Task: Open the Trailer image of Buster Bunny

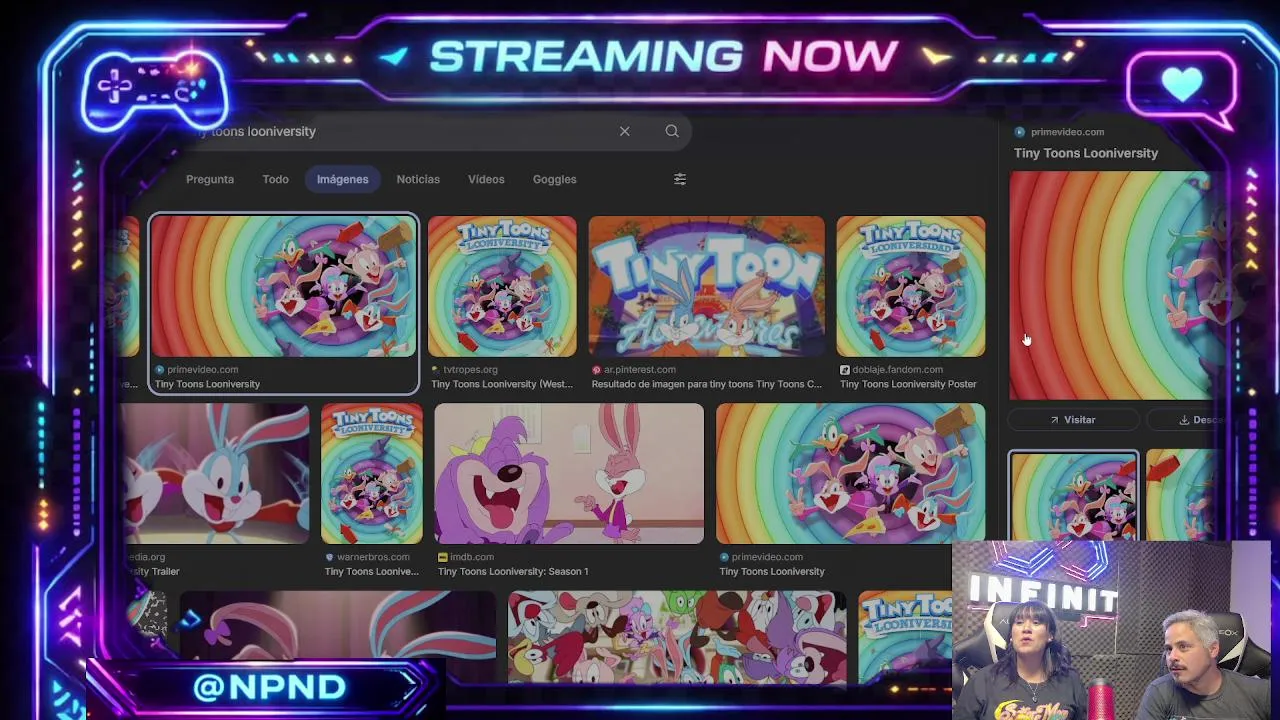Action: 215,474
